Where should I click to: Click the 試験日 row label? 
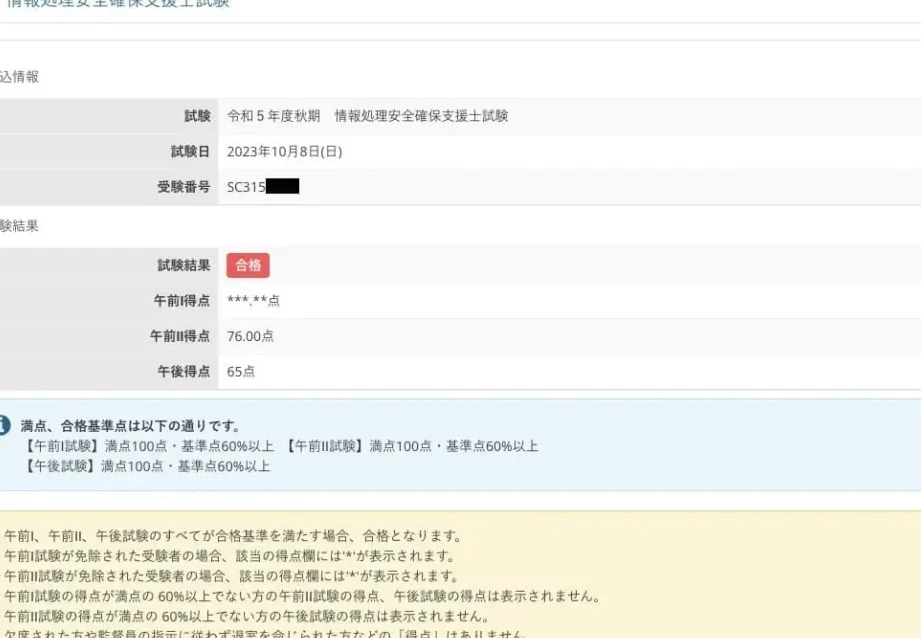(x=190, y=152)
